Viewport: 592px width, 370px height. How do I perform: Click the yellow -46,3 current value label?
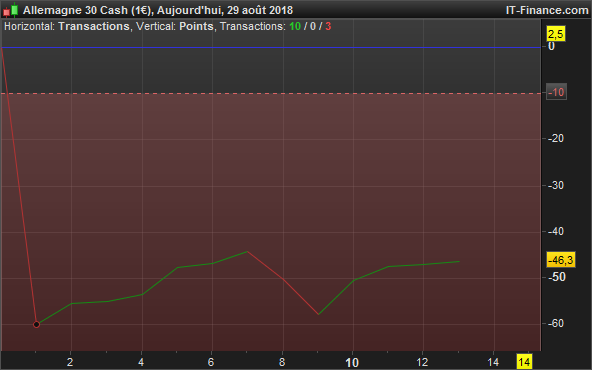561,260
